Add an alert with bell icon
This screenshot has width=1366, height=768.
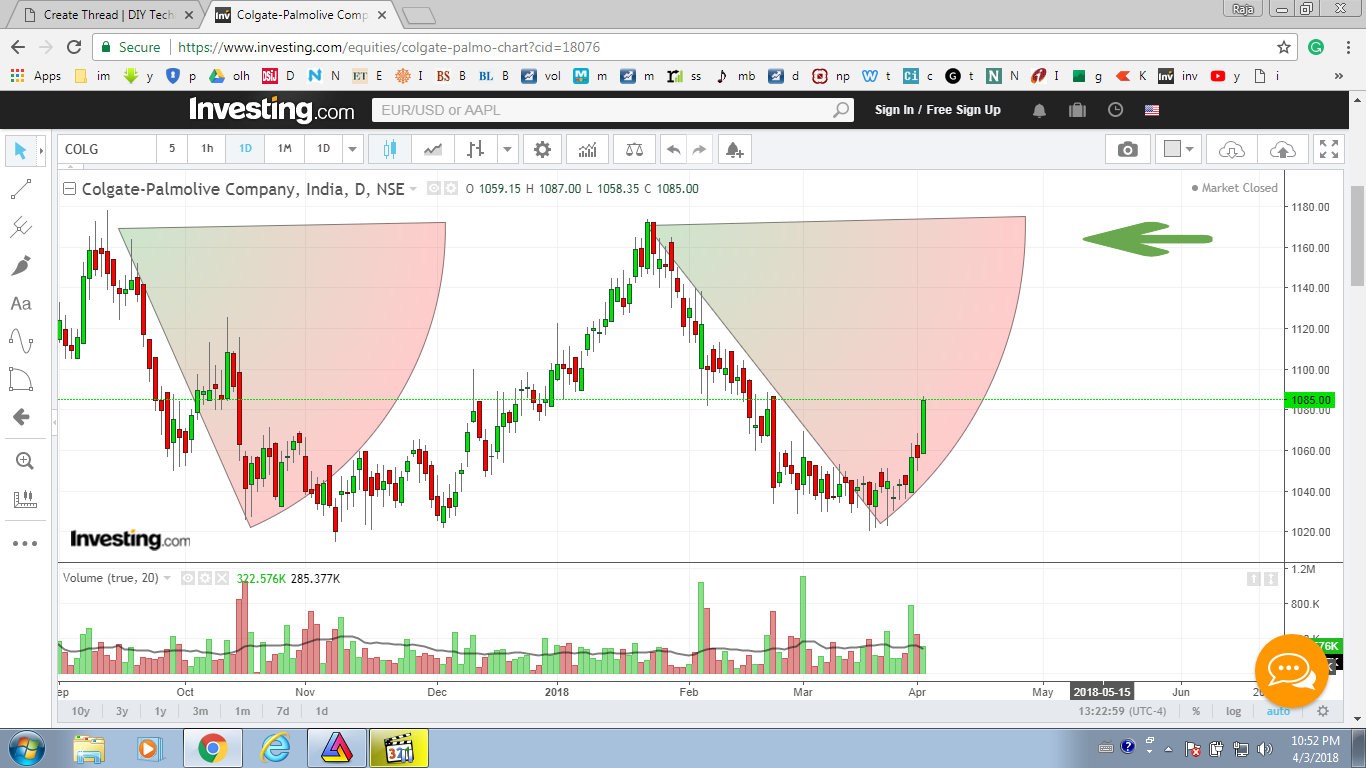point(734,149)
